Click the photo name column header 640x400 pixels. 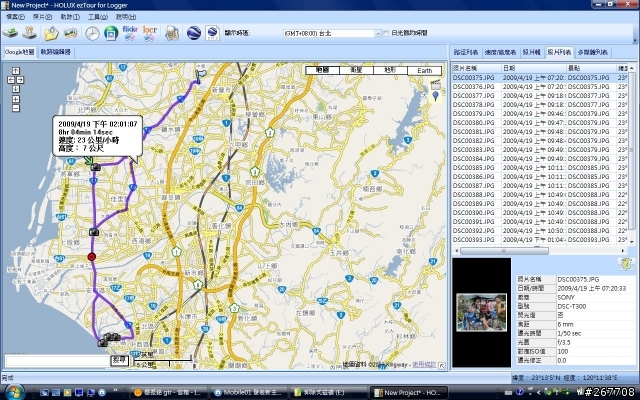click(477, 68)
